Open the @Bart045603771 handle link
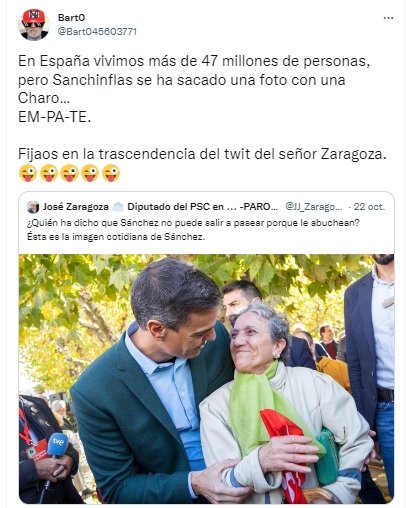 click(x=97, y=32)
